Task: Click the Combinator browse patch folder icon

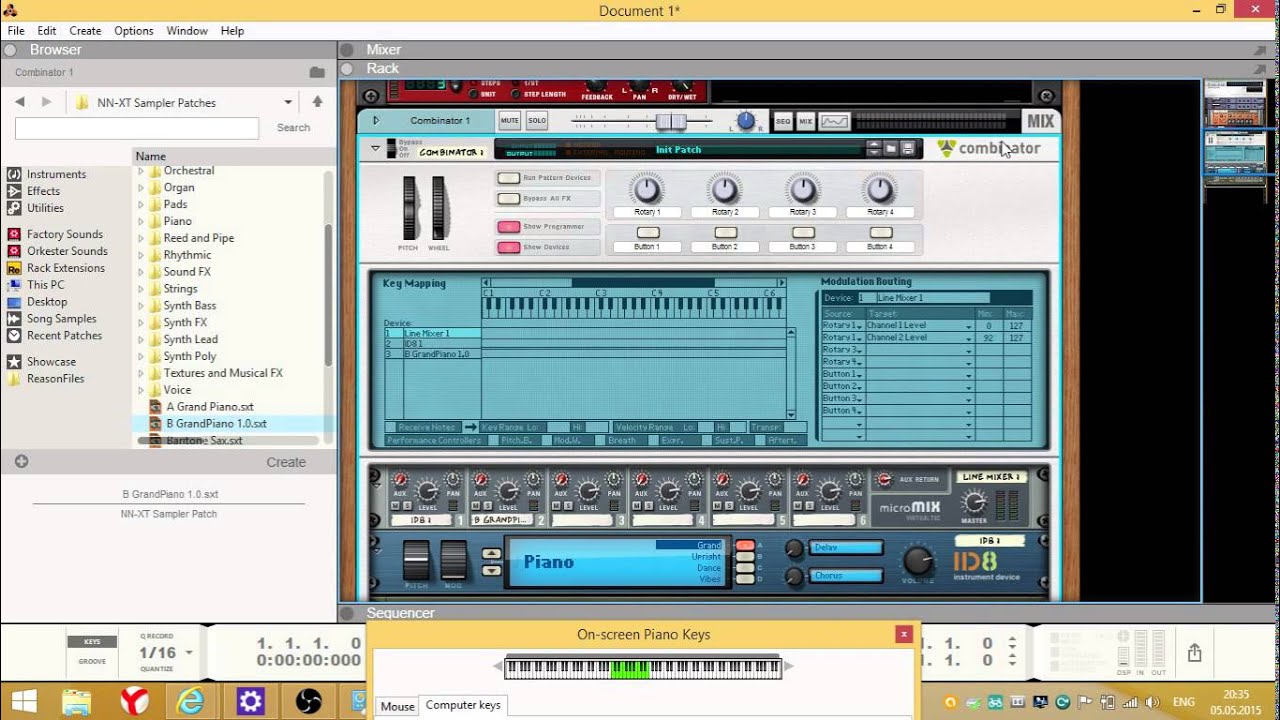Action: tap(890, 149)
